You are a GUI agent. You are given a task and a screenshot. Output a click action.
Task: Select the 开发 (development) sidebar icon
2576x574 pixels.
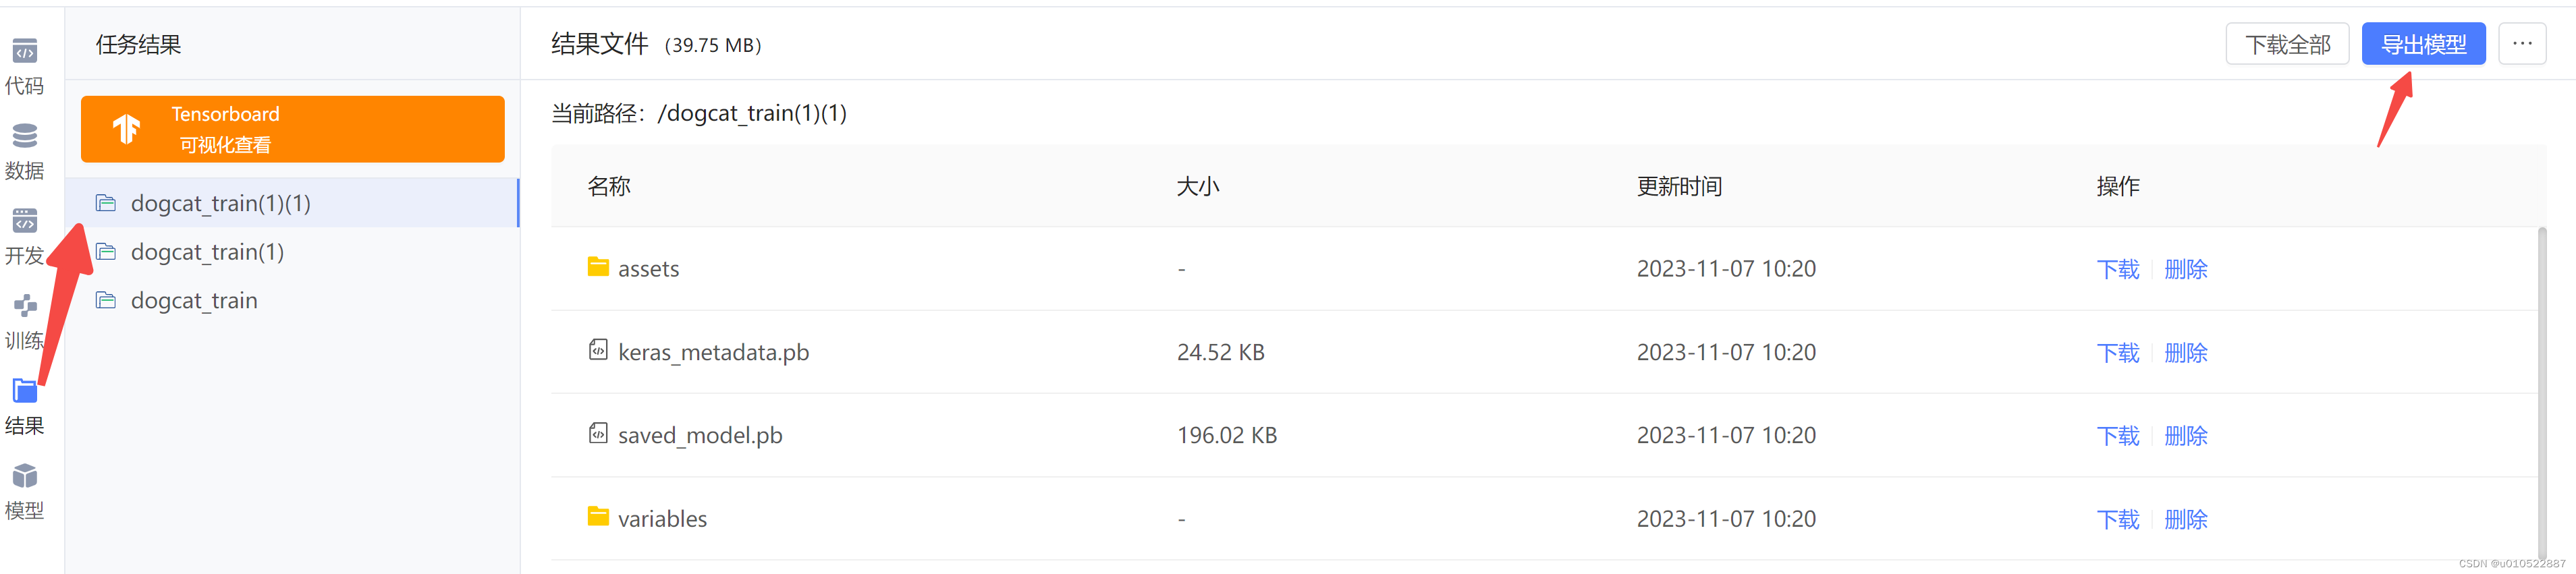pos(25,221)
